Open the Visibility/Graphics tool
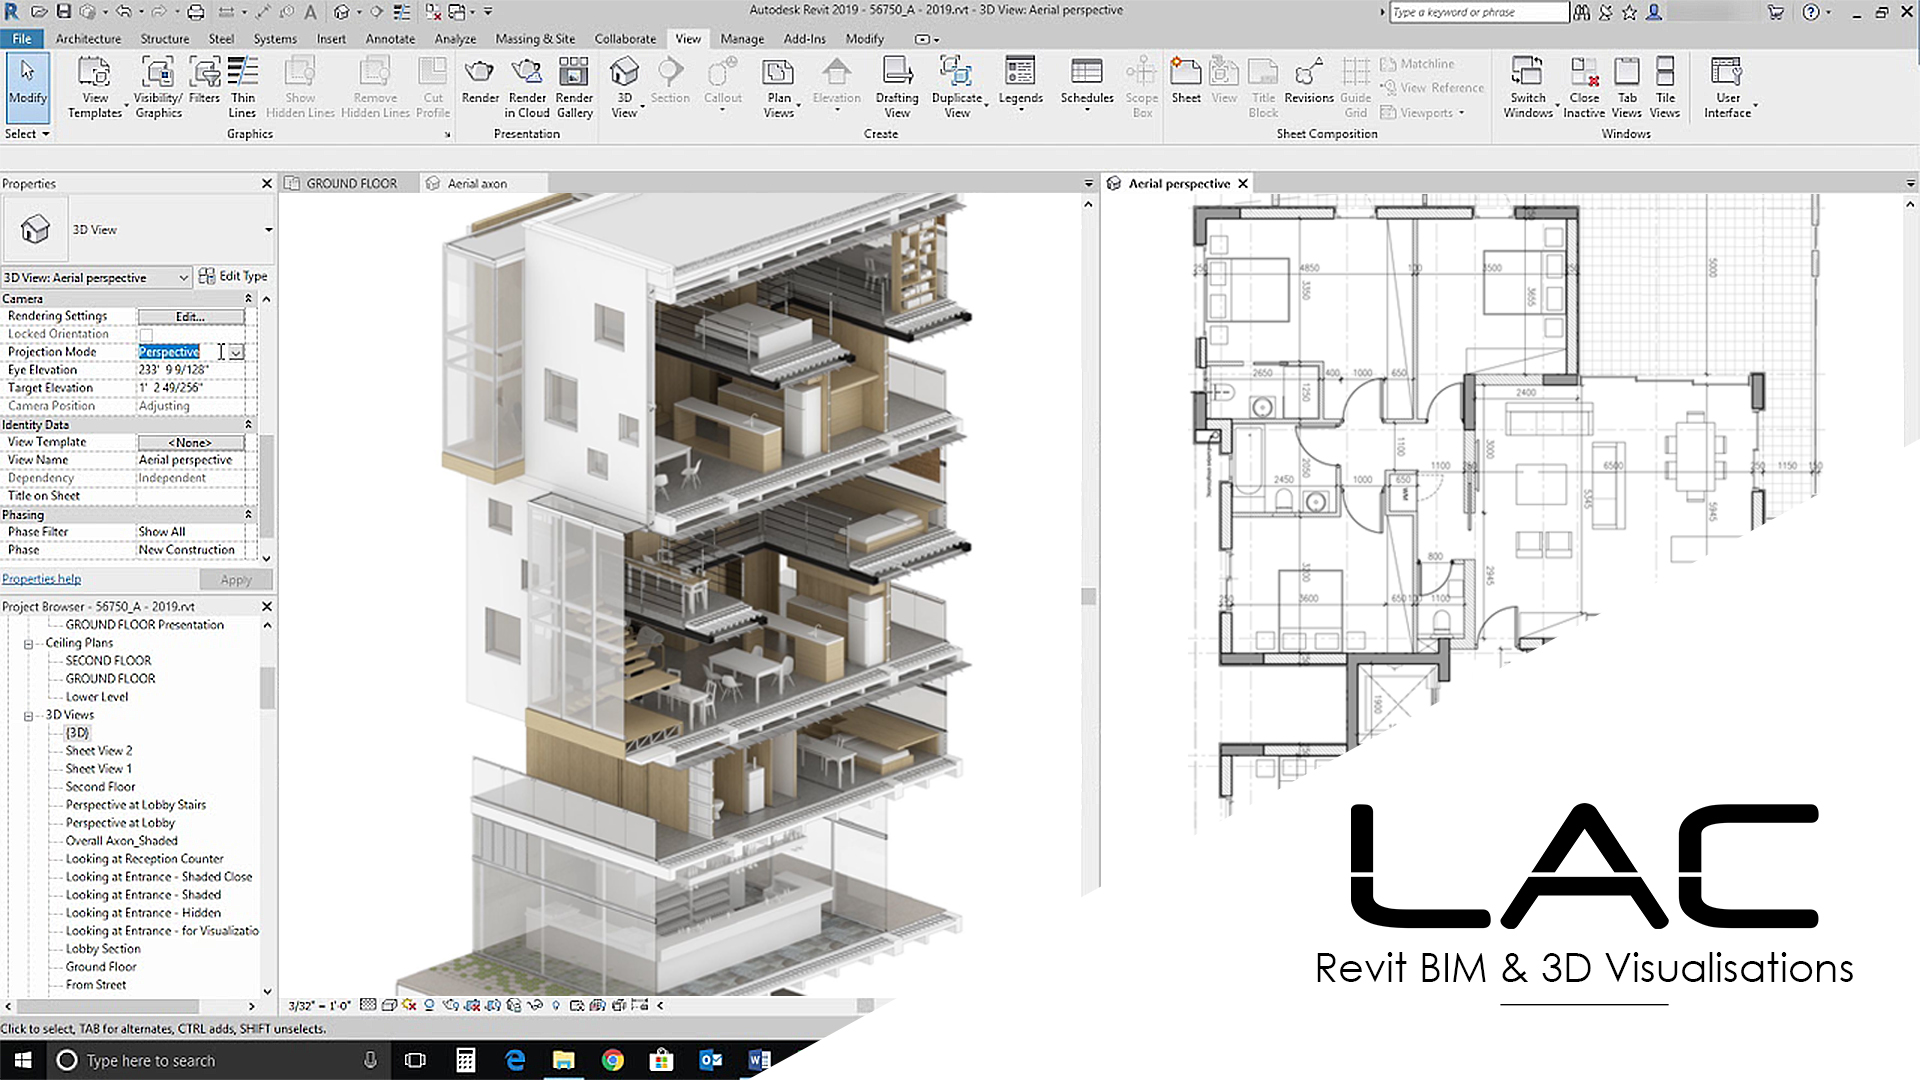The height and width of the screenshot is (1080, 1920). 158,73
